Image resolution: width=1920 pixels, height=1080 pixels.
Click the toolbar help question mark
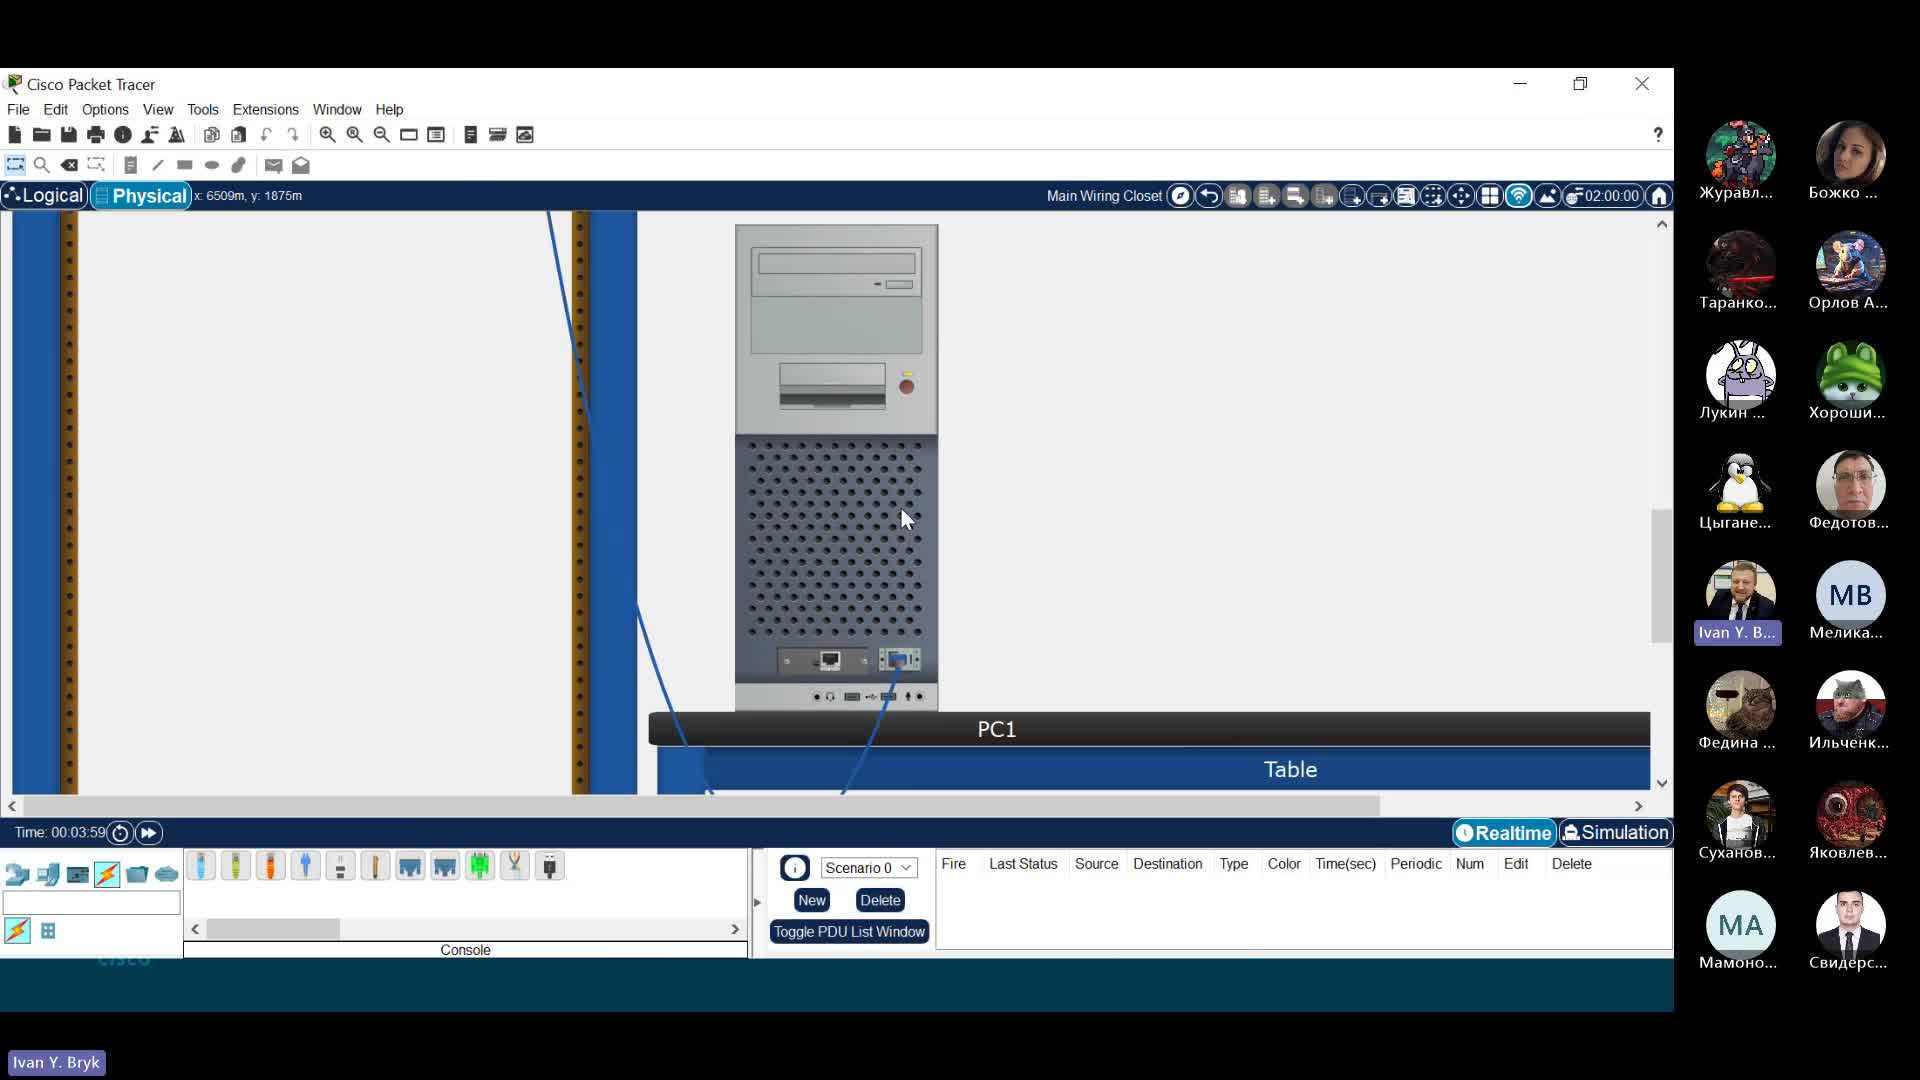coord(1658,135)
